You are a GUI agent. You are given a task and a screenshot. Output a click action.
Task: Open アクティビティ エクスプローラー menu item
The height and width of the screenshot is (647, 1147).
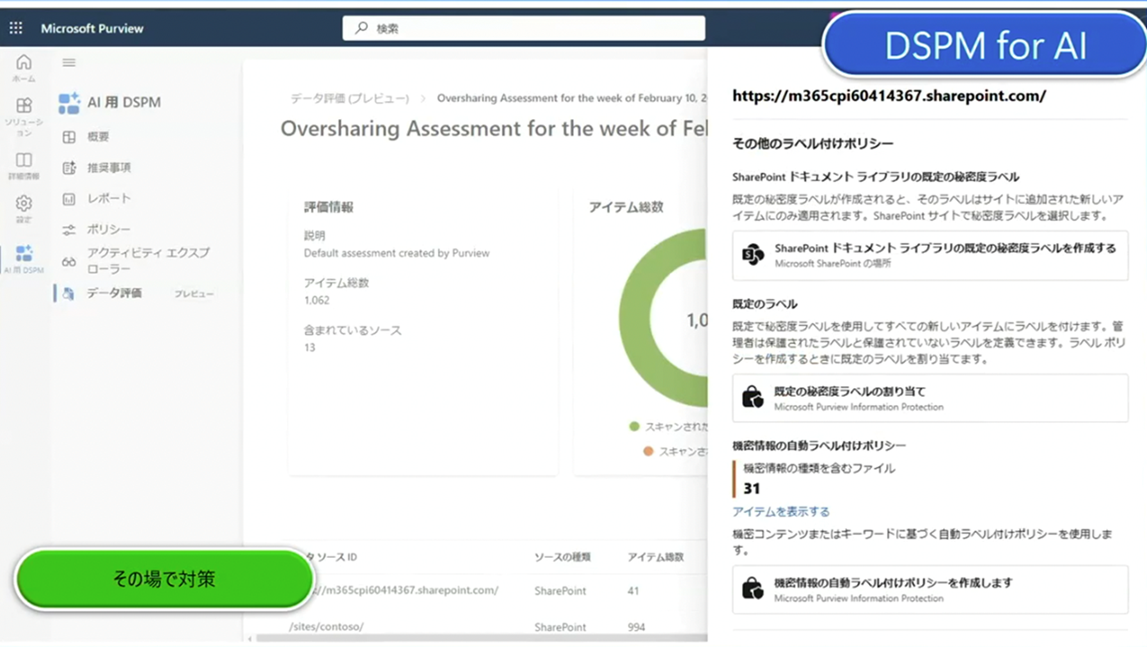(x=148, y=261)
